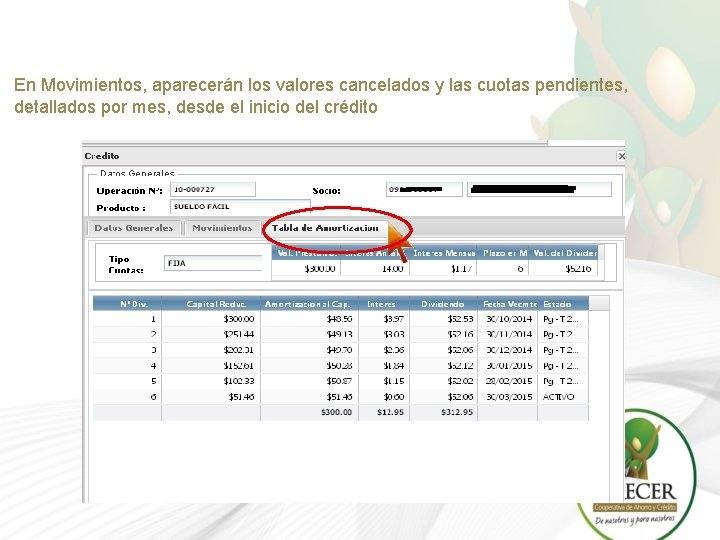Switch to the Movimientos tab

click(222, 228)
